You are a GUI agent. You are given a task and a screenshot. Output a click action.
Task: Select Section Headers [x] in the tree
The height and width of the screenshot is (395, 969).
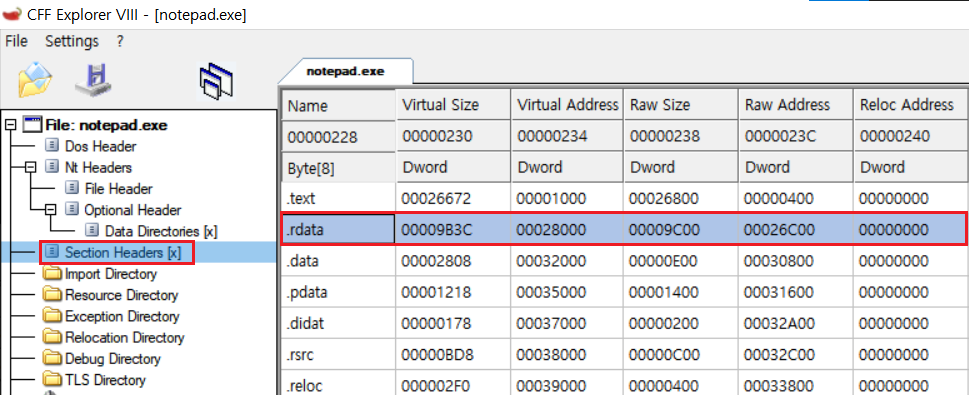click(x=123, y=252)
